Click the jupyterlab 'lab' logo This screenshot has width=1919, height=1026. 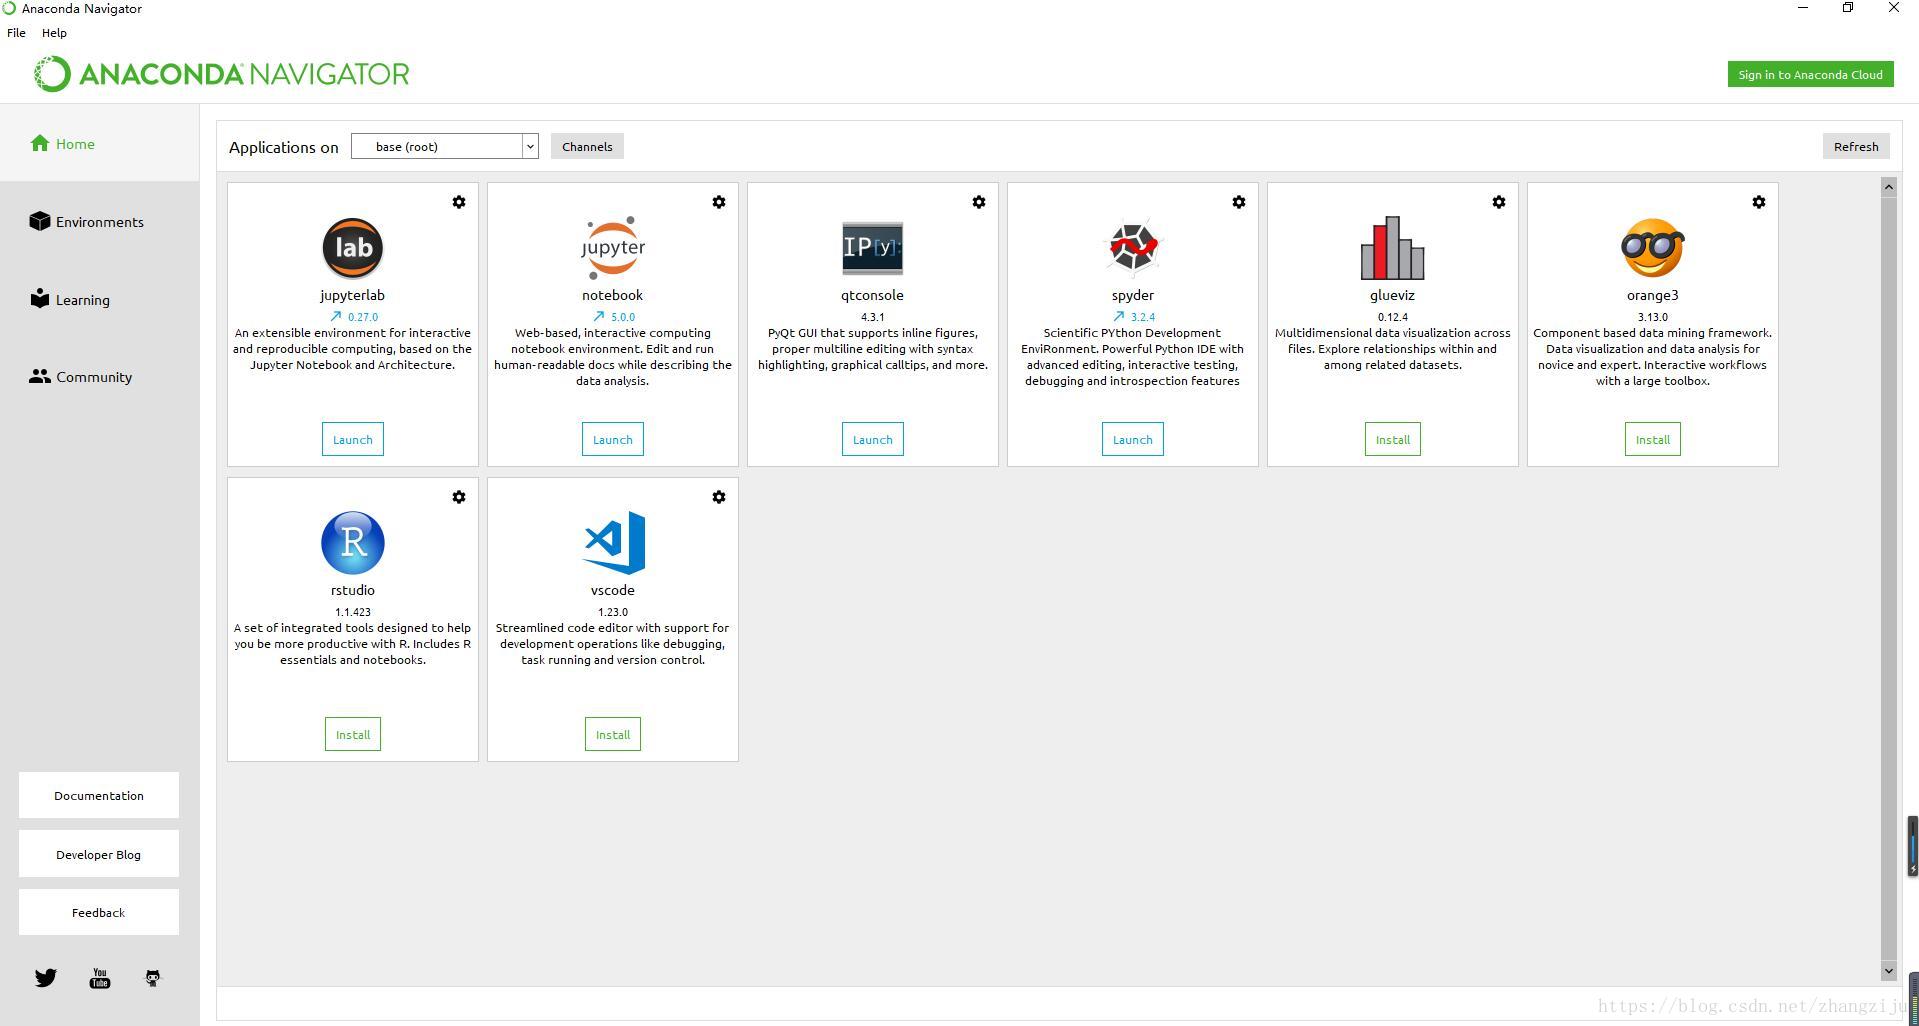point(353,248)
